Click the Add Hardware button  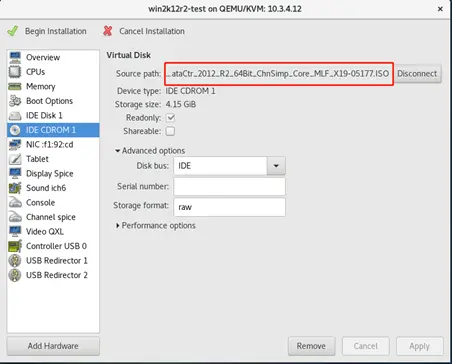click(x=53, y=346)
